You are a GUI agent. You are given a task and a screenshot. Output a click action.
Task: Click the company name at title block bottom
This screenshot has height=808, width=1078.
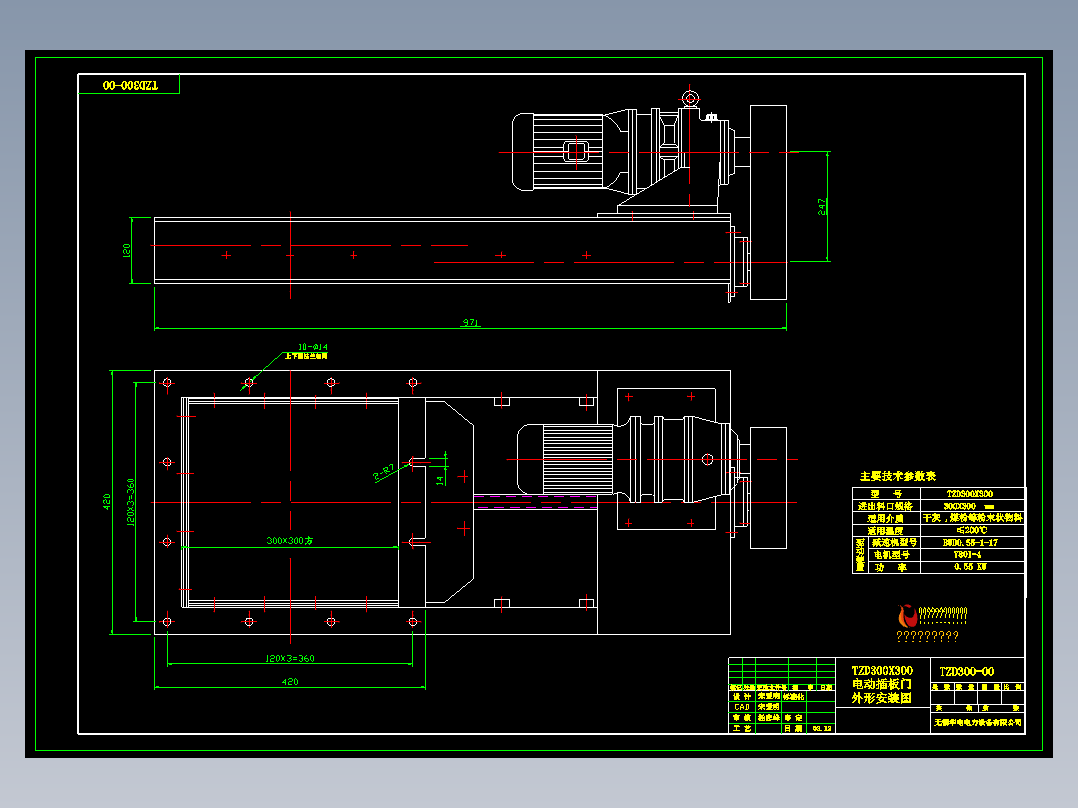tap(977, 723)
